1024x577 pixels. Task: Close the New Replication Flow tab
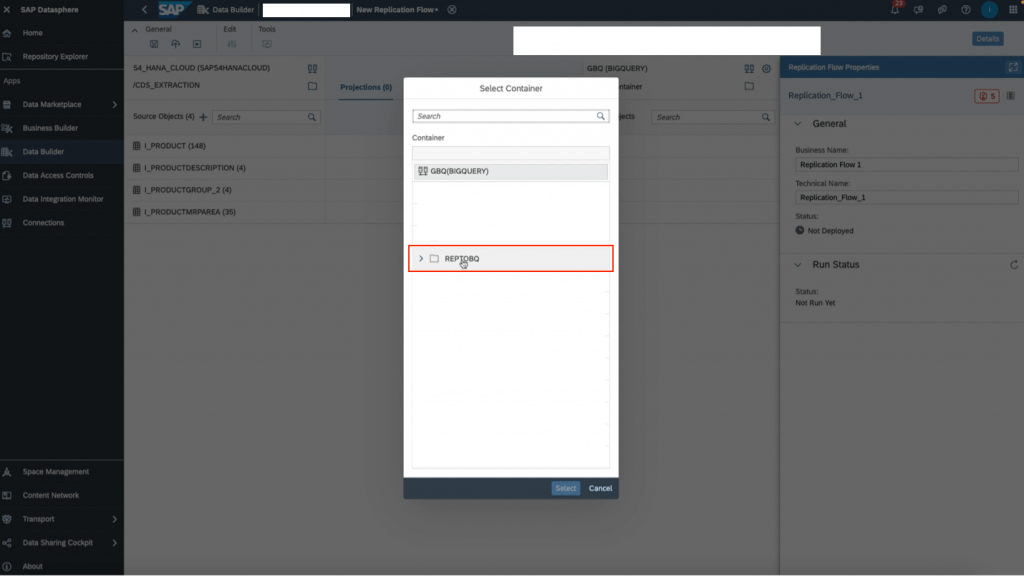tap(452, 10)
